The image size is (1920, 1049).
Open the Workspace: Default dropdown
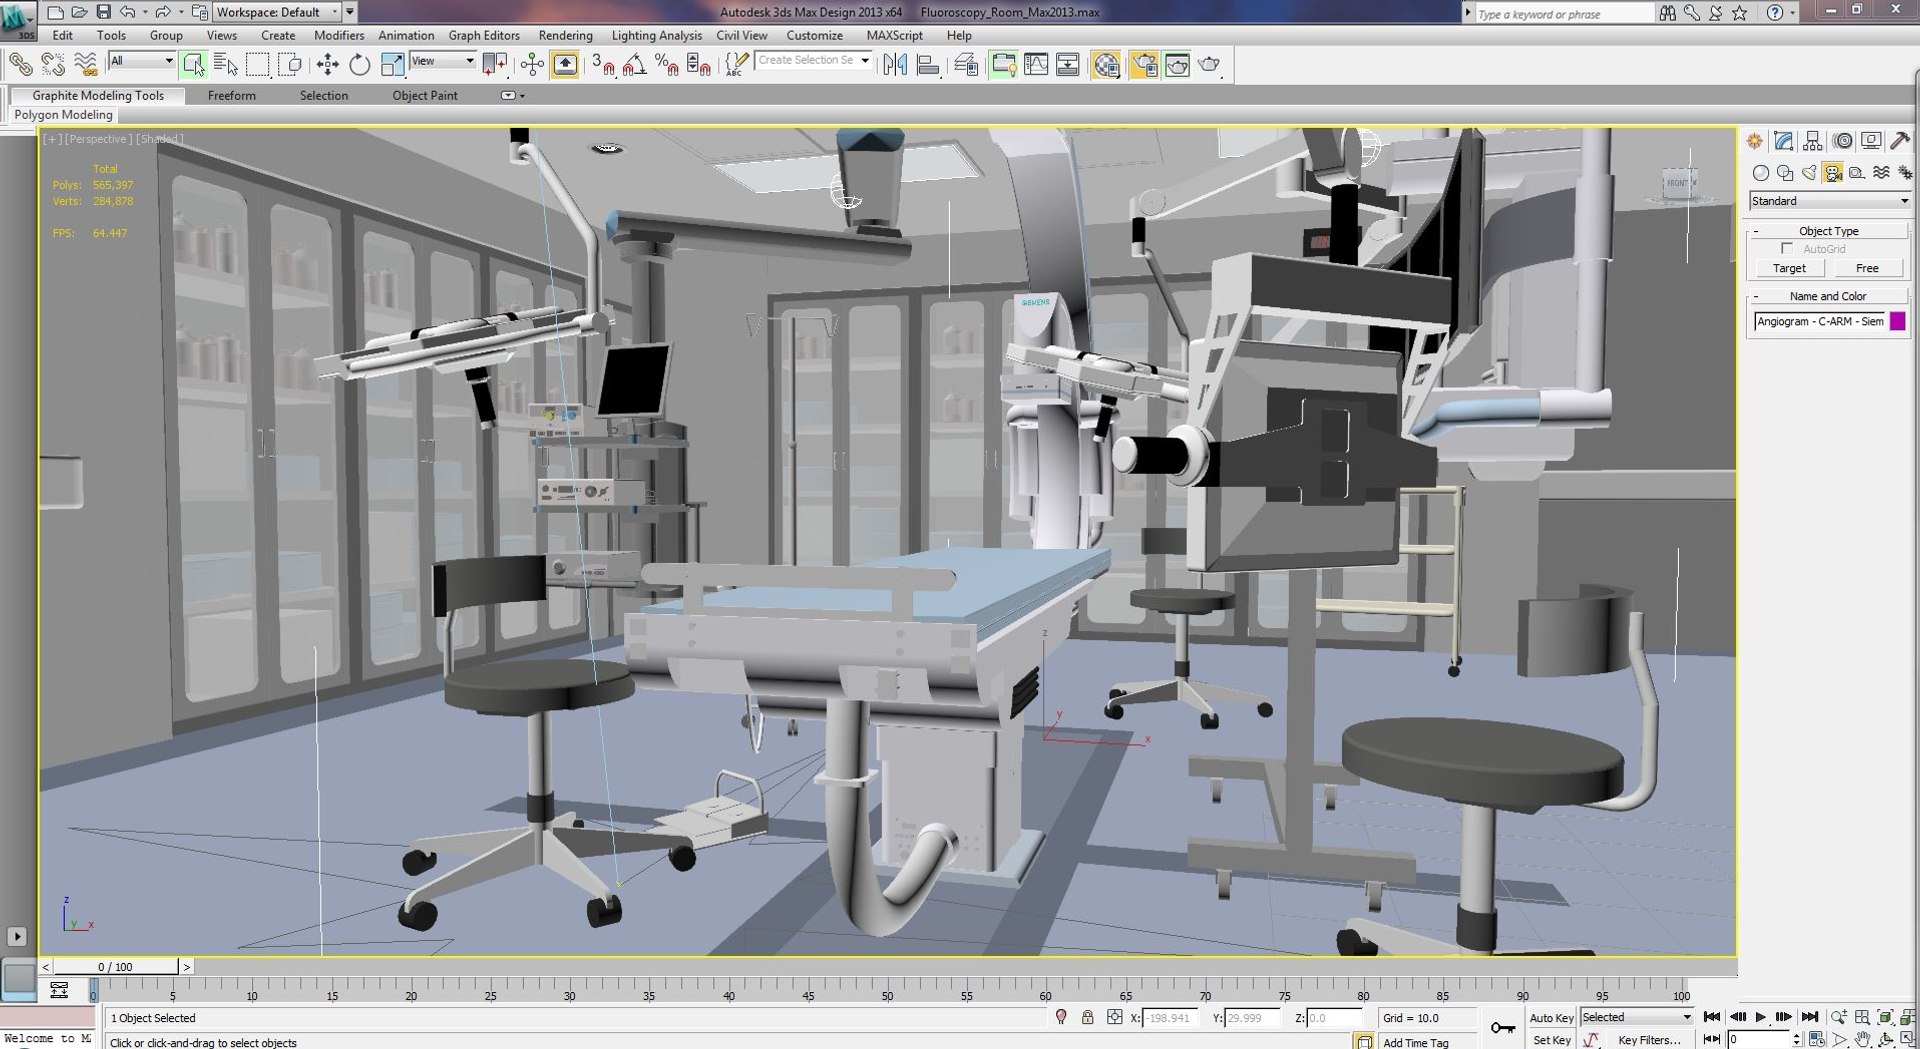pos(277,12)
